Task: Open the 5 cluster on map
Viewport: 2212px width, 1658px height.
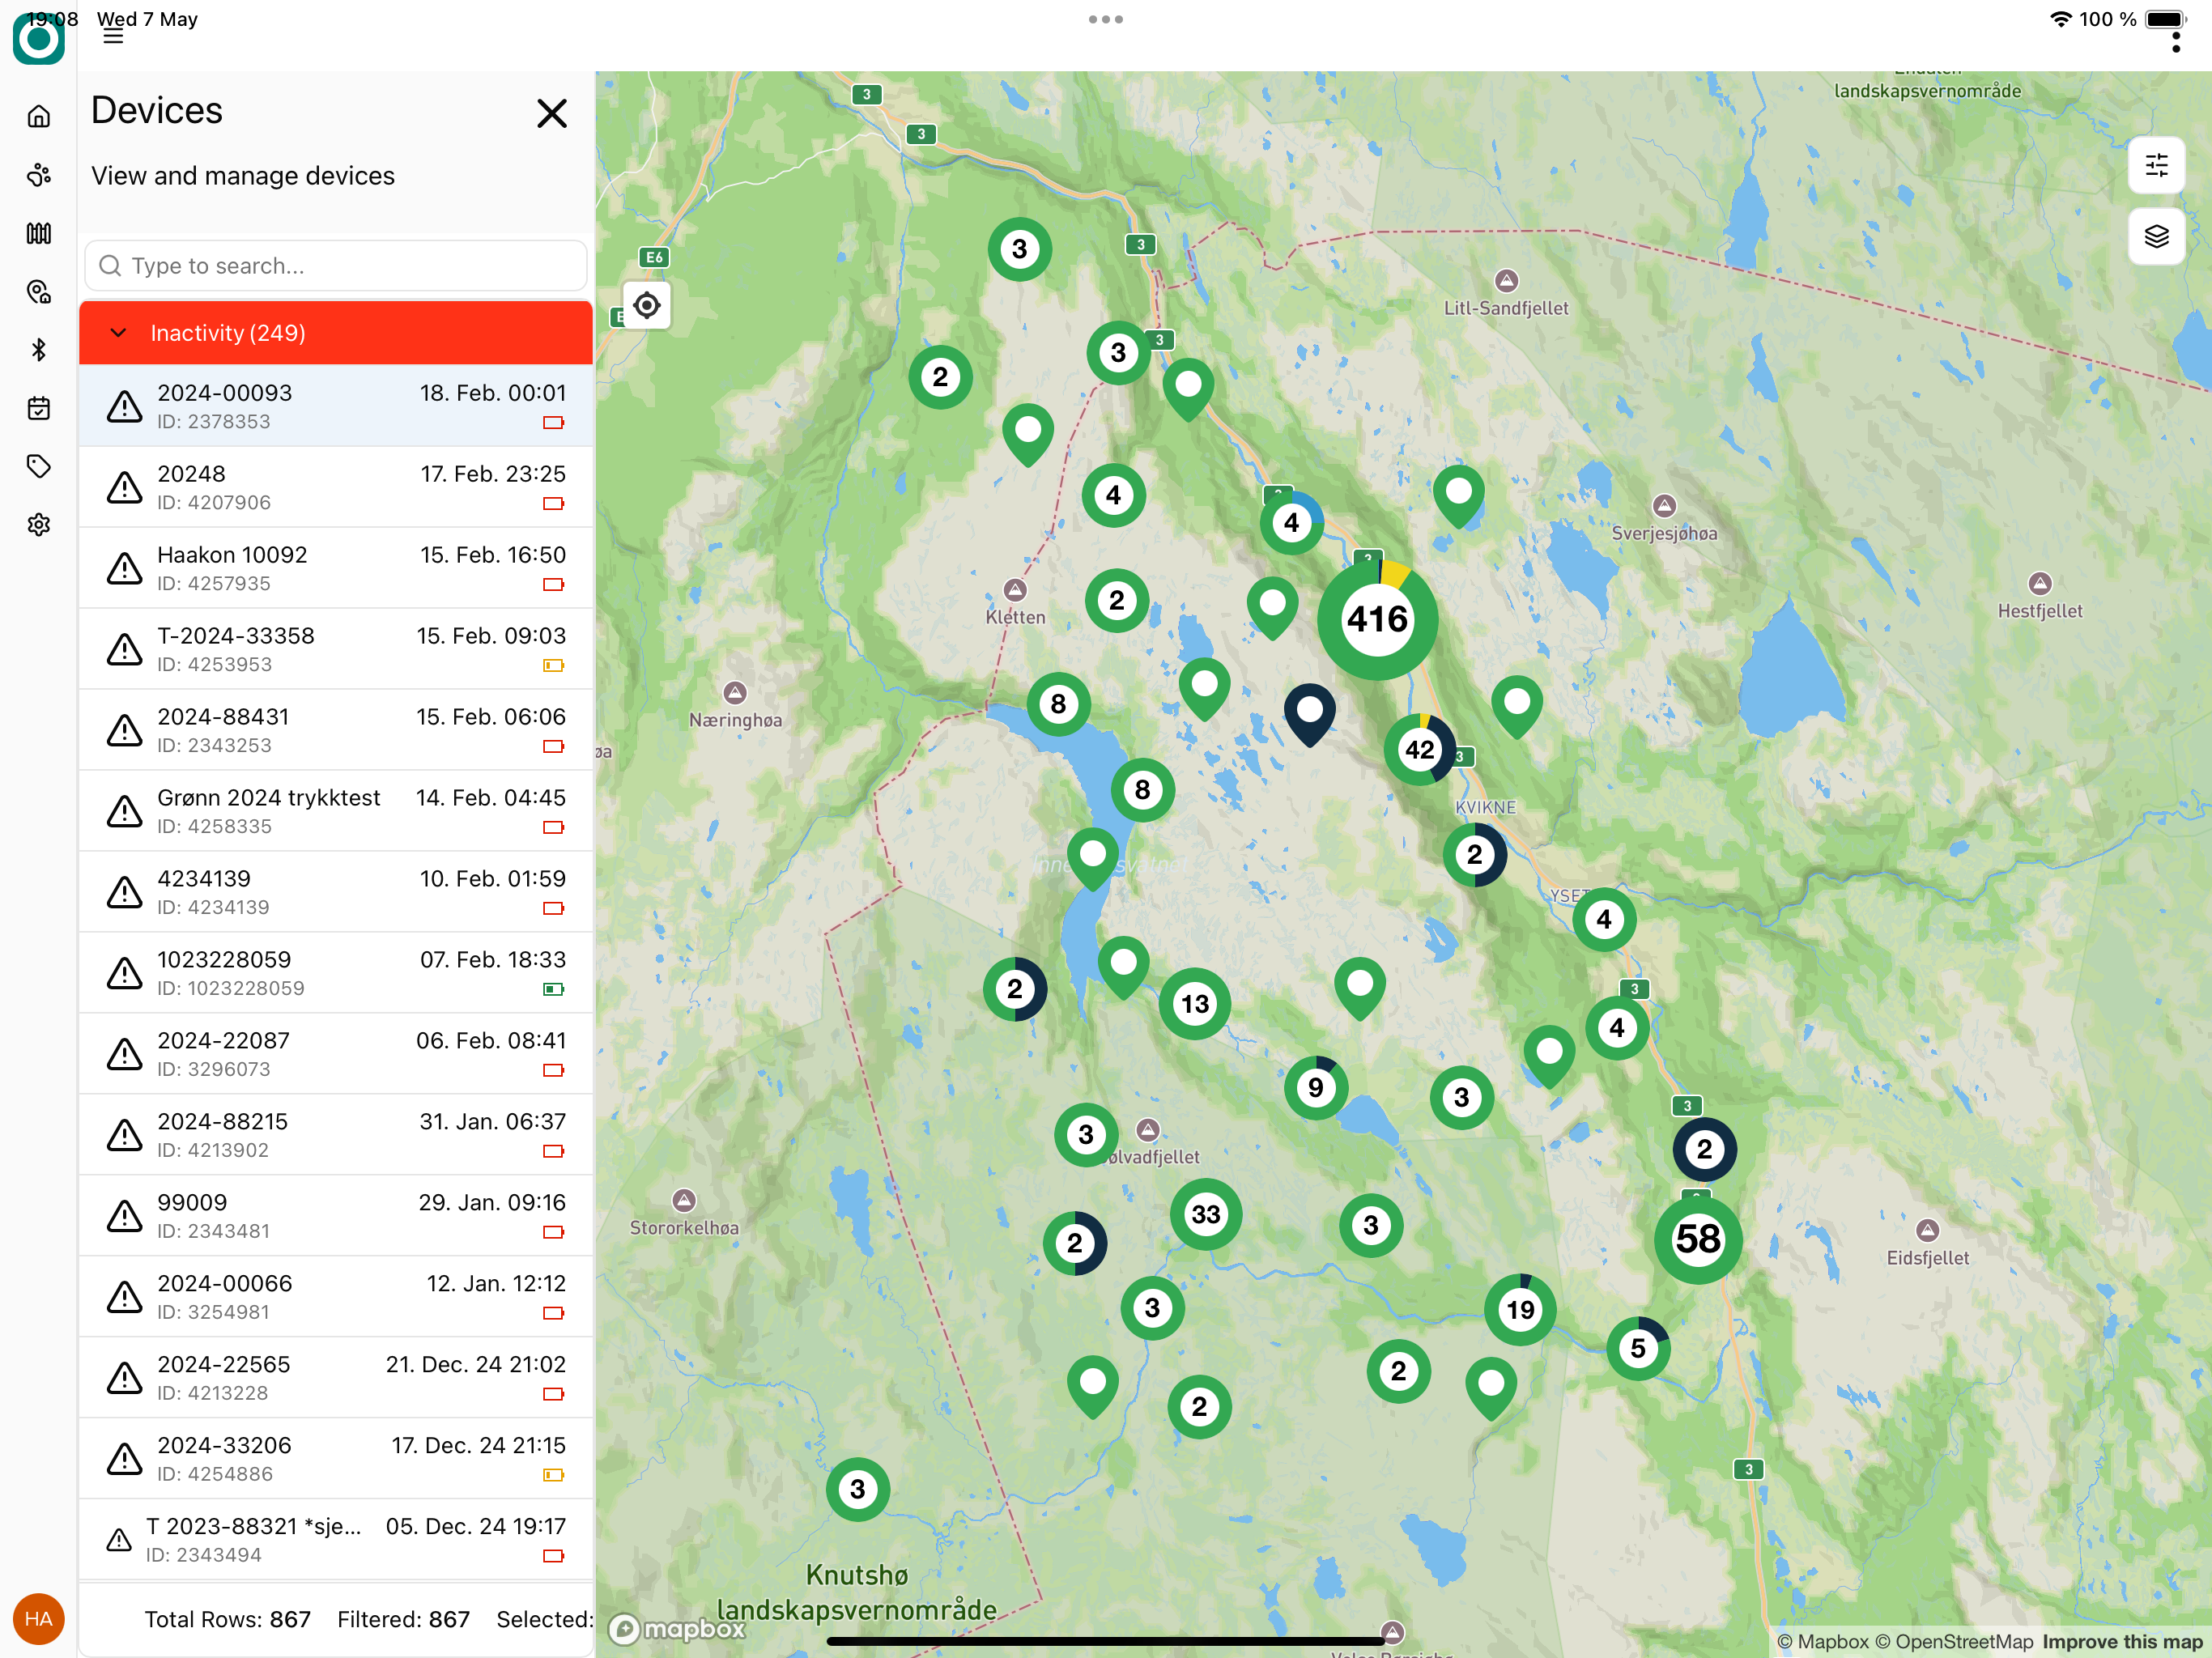Action: [x=1638, y=1348]
